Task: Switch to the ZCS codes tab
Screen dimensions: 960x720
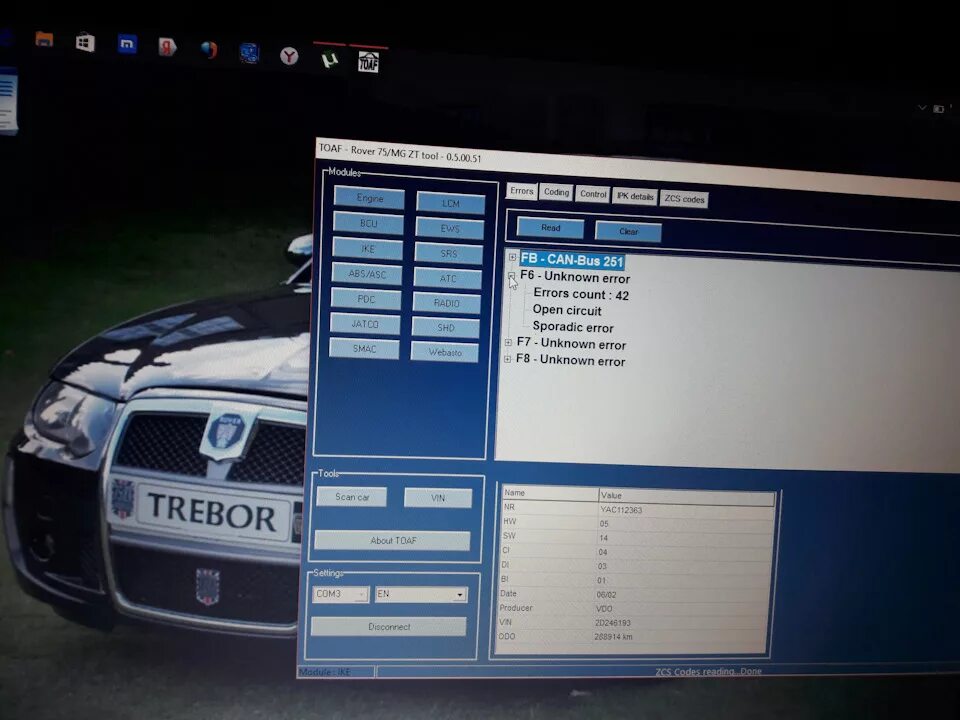Action: 684,199
